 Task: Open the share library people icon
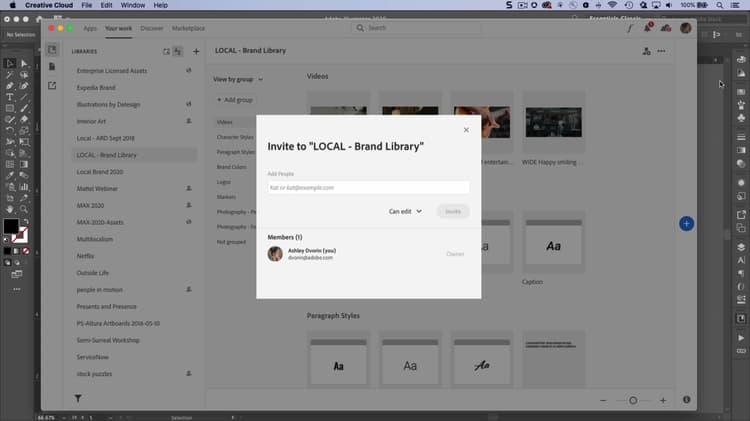point(647,51)
